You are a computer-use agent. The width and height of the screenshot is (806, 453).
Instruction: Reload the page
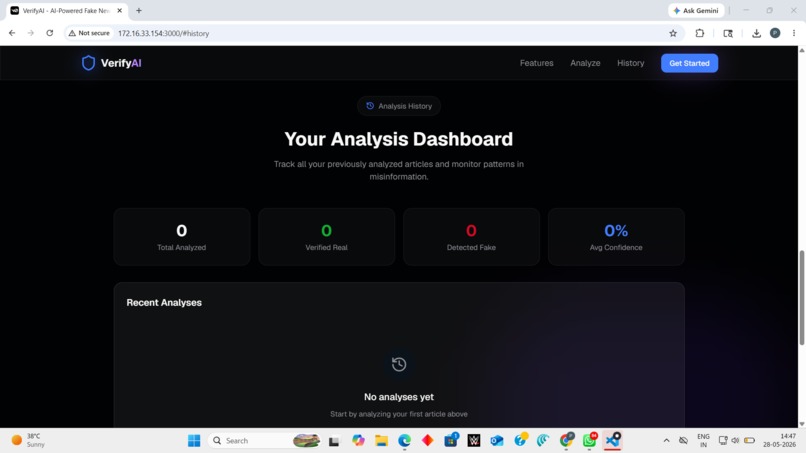[49, 33]
